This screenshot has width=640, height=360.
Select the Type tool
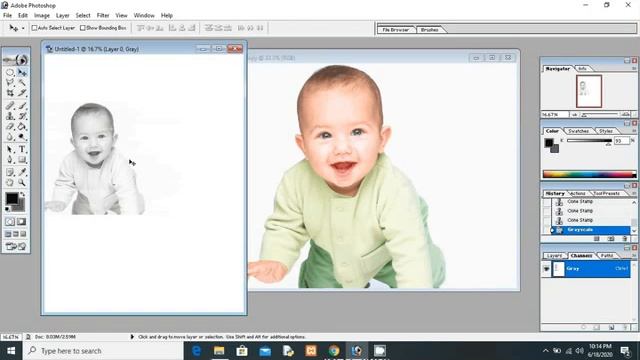pyautogui.click(x=22, y=149)
